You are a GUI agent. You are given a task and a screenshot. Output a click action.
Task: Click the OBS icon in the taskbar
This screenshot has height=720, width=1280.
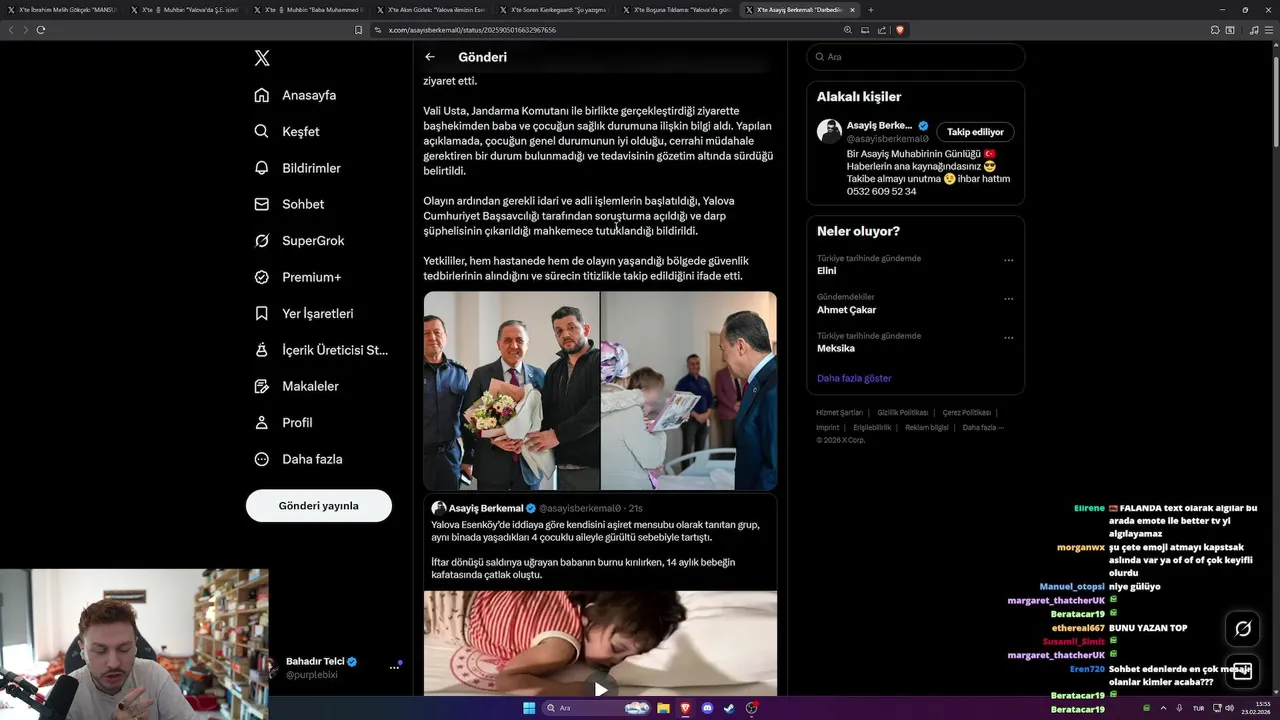click(751, 708)
